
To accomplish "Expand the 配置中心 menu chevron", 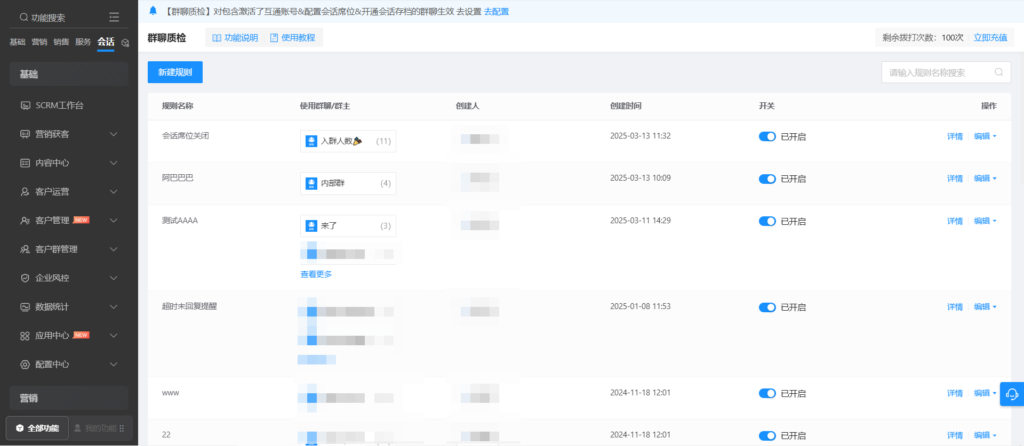I will coord(114,364).
